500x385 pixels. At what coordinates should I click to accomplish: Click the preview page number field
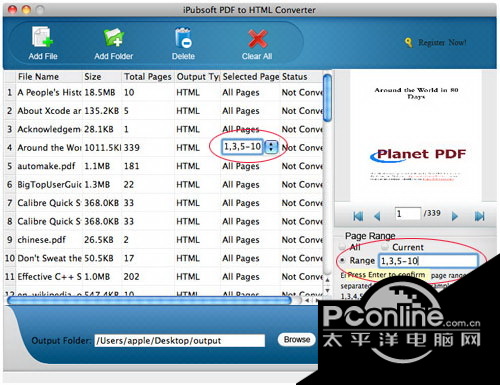[408, 213]
